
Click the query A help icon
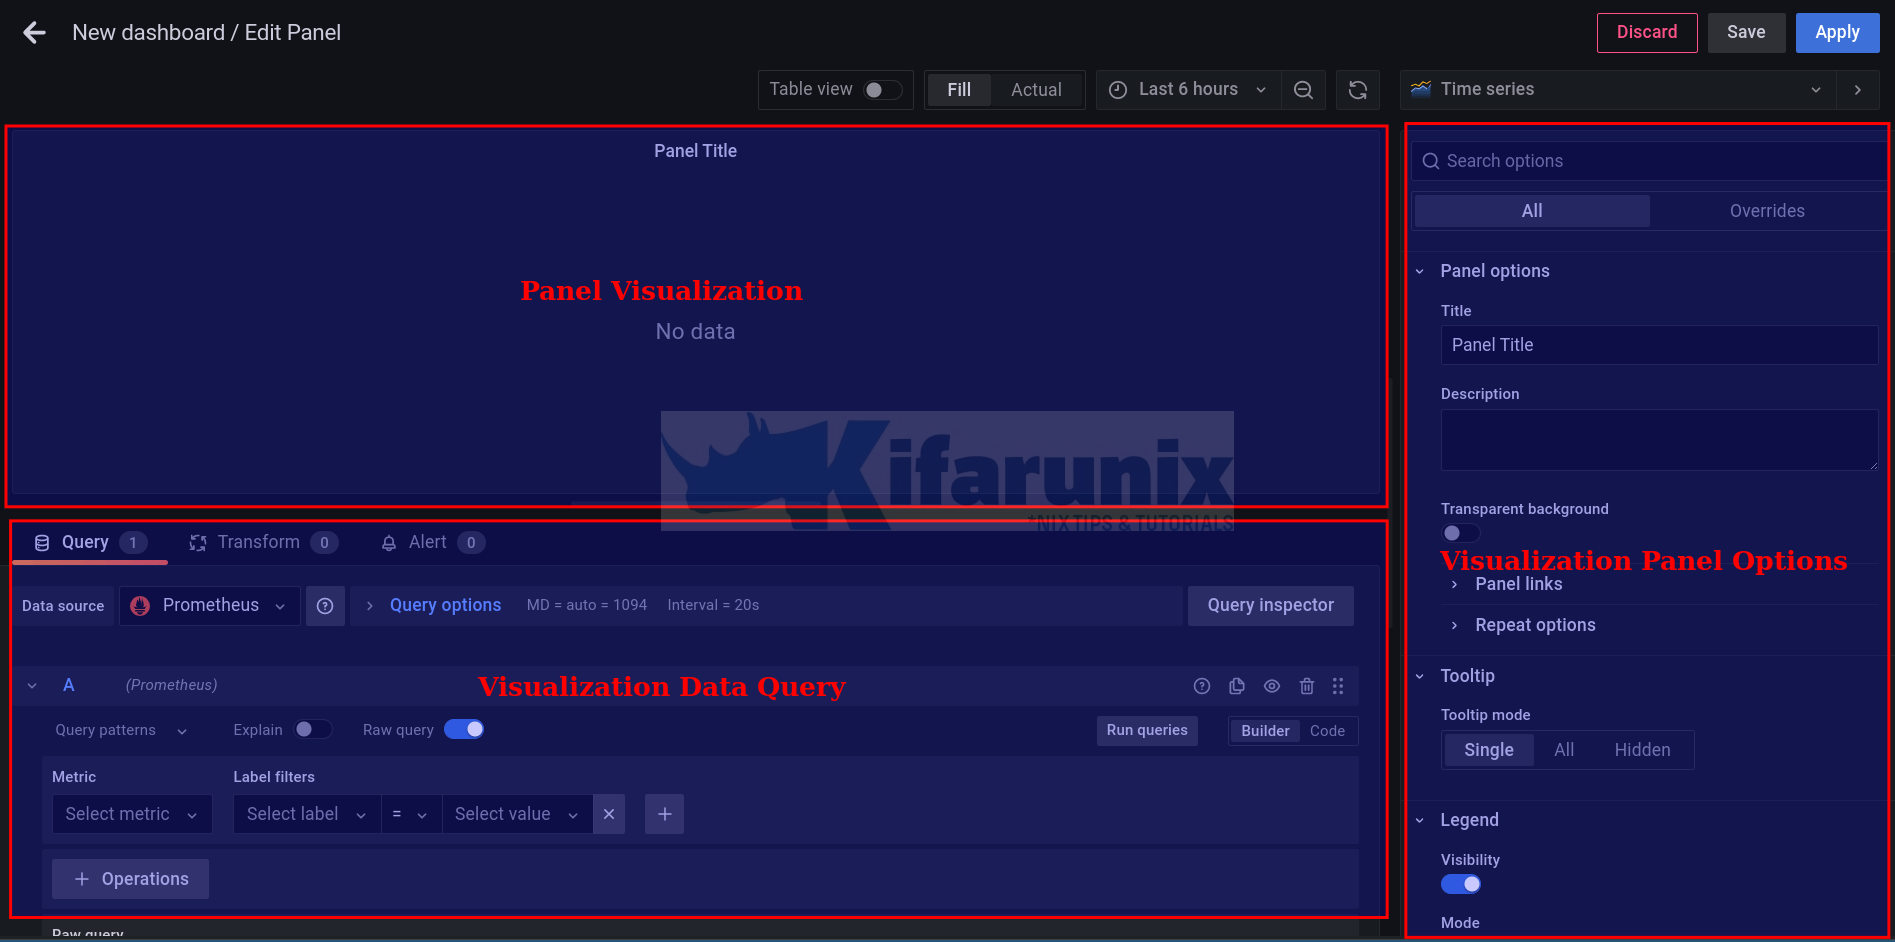(1202, 686)
